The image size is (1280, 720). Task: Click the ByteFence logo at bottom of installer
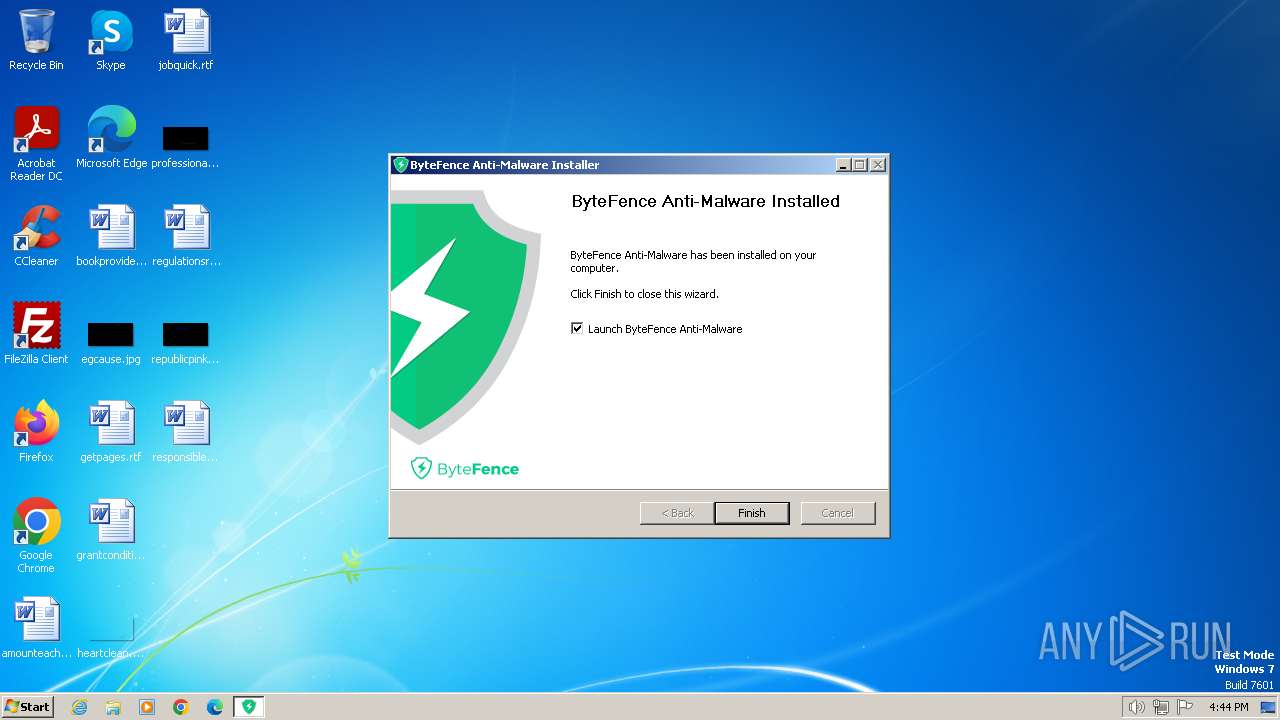465,468
